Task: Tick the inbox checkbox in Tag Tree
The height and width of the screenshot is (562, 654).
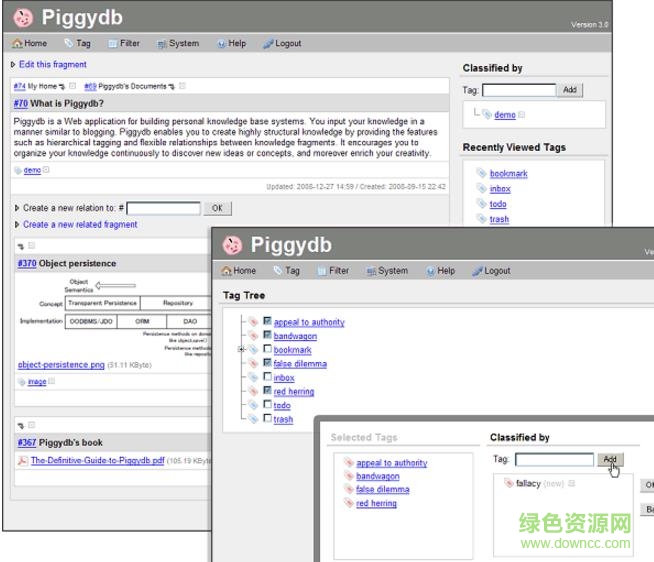Action: pyautogui.click(x=267, y=376)
